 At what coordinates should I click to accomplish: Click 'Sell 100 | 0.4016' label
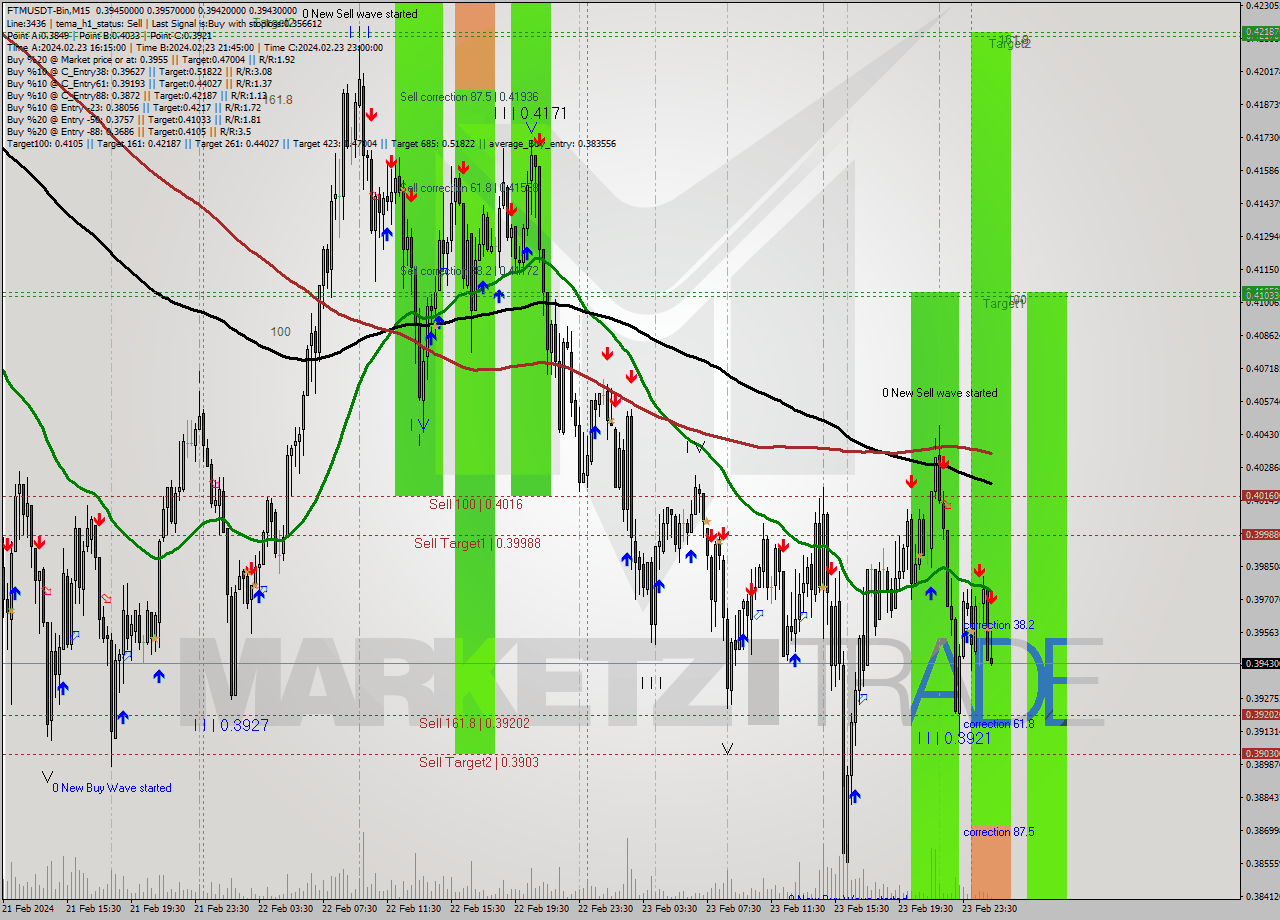click(x=476, y=504)
